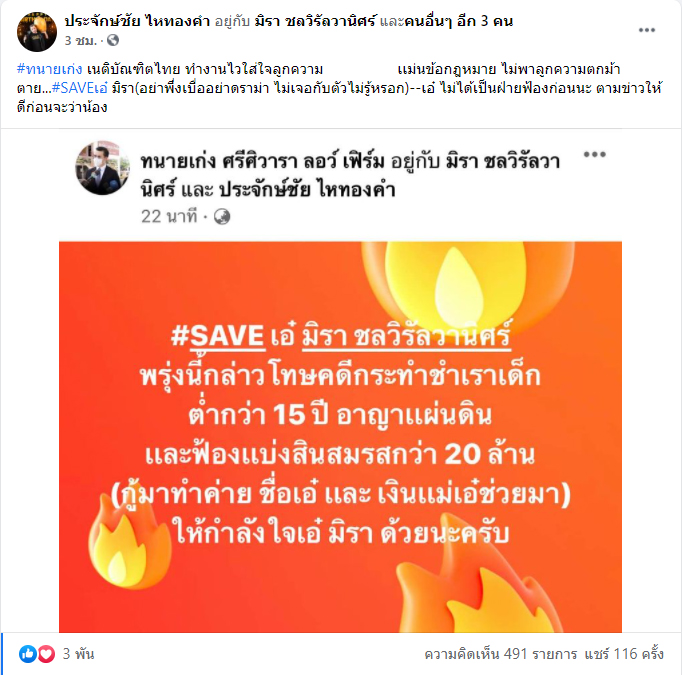This screenshot has height=675, width=682.
Task: Open profile picture of ประจักษ์ชัย ไหทองคำ
Action: click(x=37, y=32)
